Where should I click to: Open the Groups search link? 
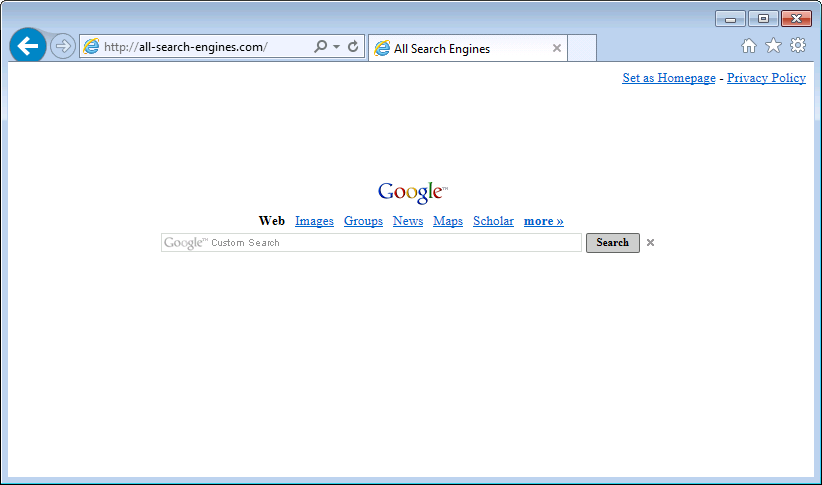[363, 221]
